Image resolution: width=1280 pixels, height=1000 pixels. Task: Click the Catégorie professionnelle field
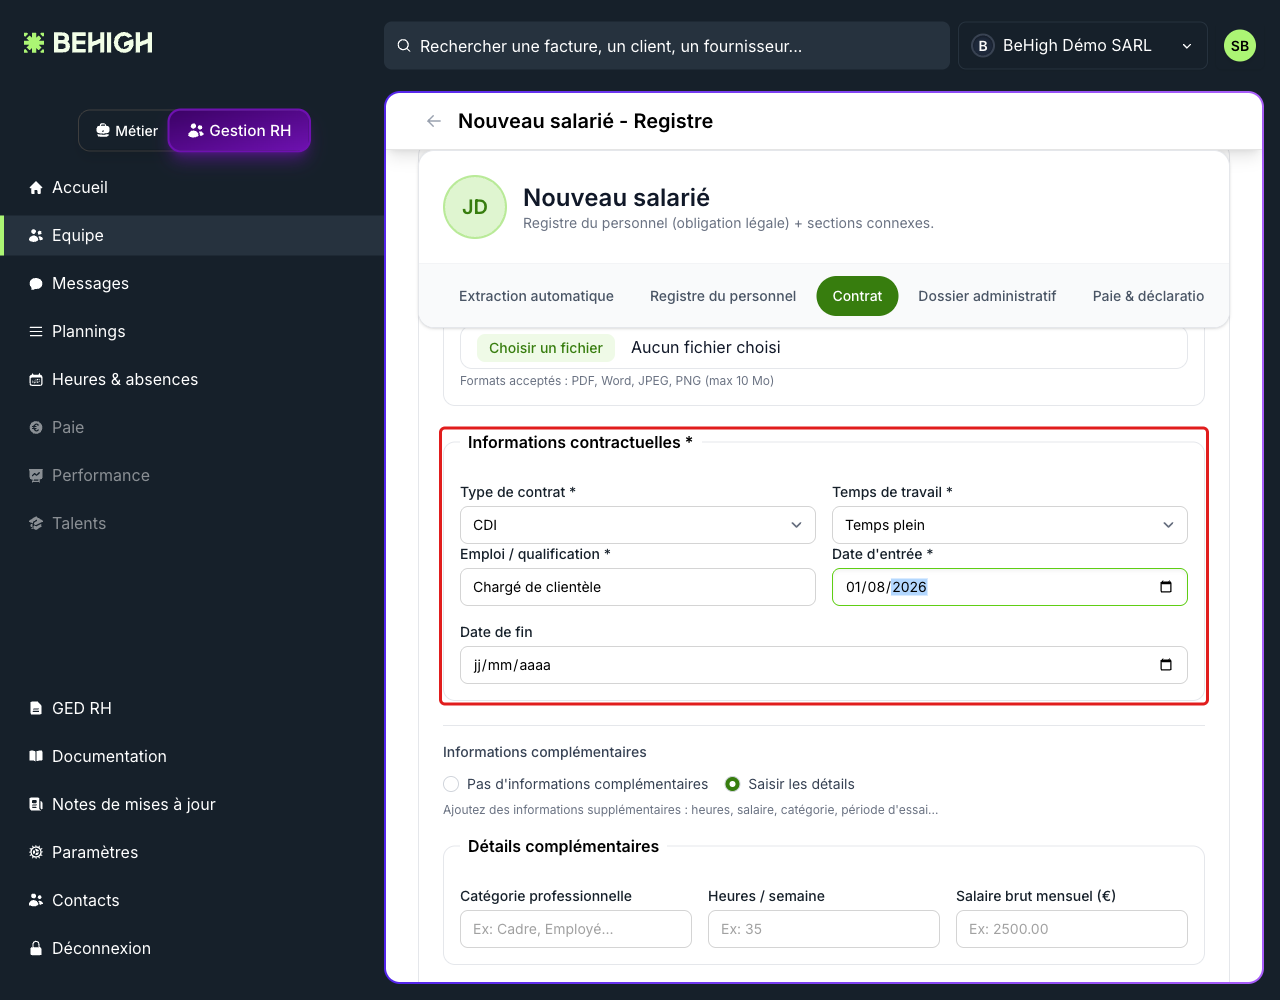point(576,929)
